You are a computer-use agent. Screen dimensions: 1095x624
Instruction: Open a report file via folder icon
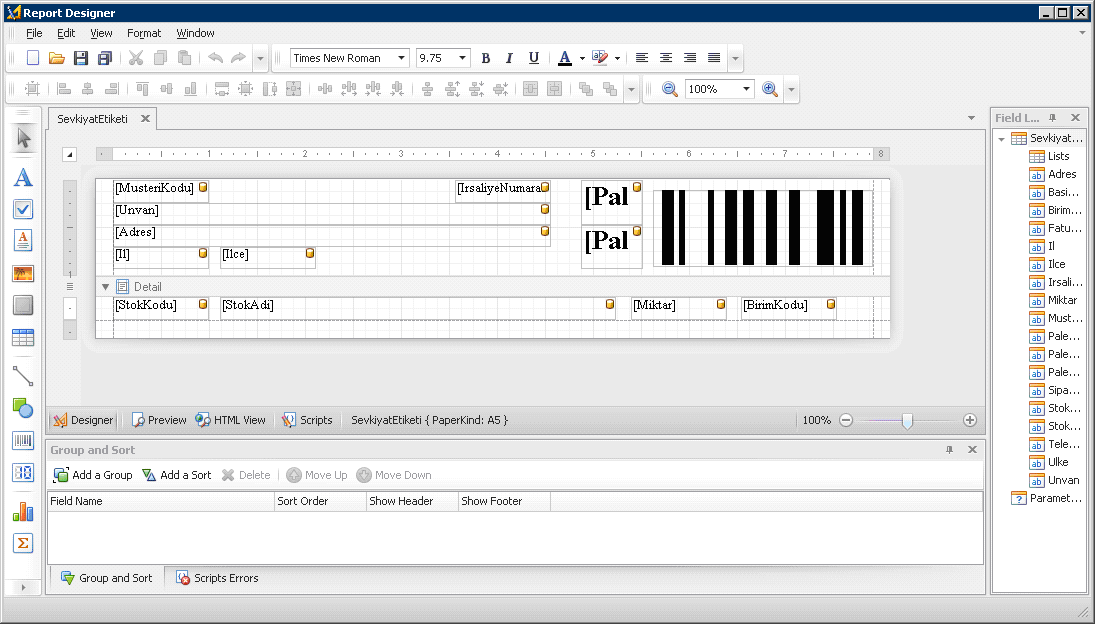pyautogui.click(x=57, y=58)
